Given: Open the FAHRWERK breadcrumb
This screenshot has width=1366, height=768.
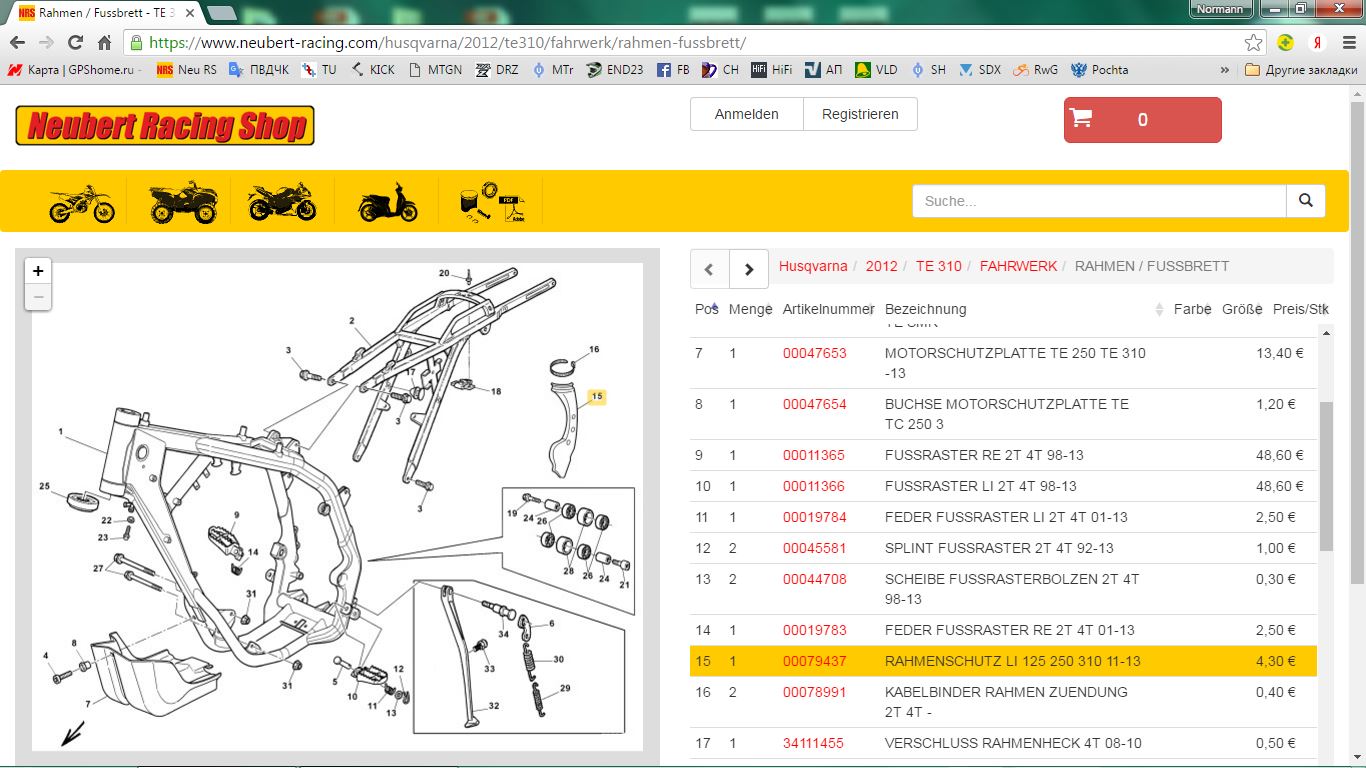Looking at the screenshot, I should pyautogui.click(x=1018, y=266).
